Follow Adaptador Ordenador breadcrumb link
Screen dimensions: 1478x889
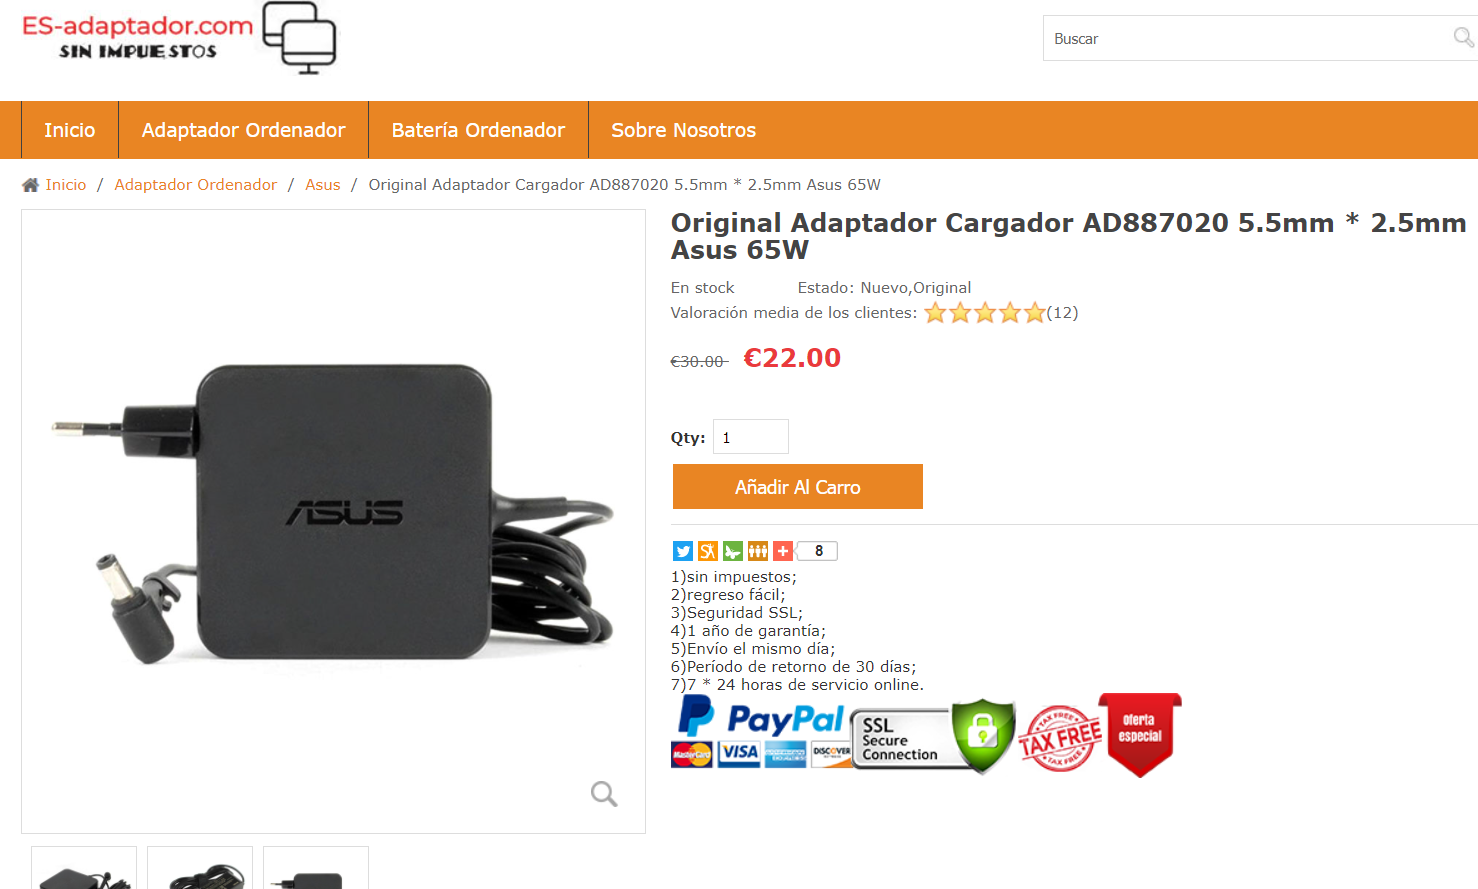[196, 185]
